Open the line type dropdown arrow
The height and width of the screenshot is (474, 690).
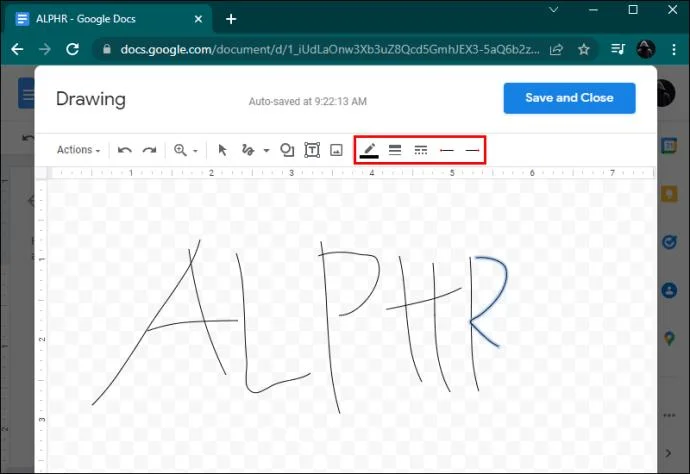pos(266,151)
